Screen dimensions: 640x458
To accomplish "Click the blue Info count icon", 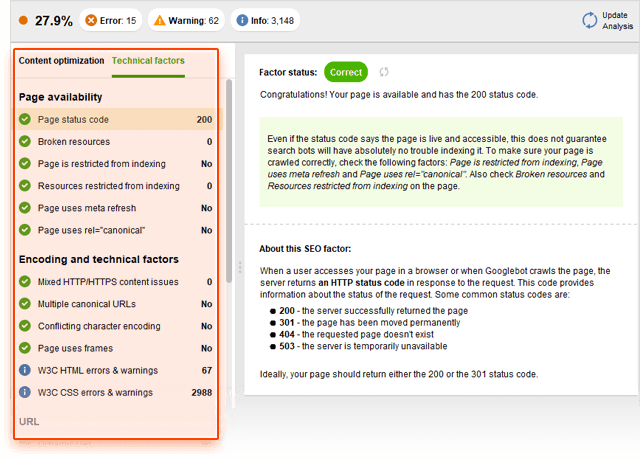I will pos(243,20).
